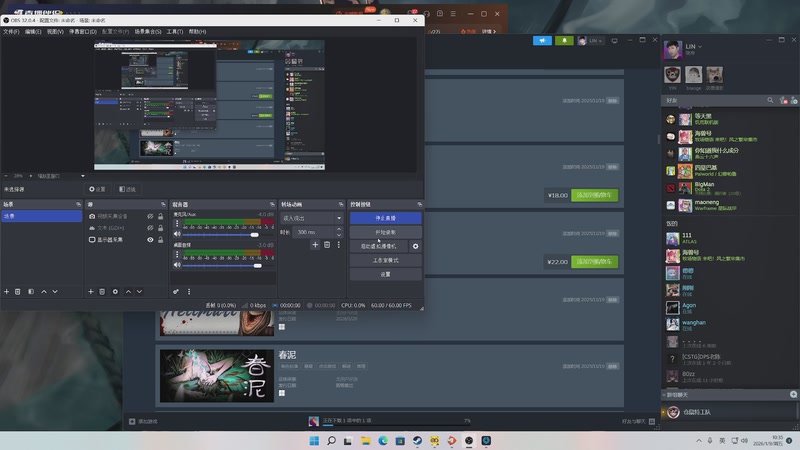Click the start recording button

tap(386, 232)
